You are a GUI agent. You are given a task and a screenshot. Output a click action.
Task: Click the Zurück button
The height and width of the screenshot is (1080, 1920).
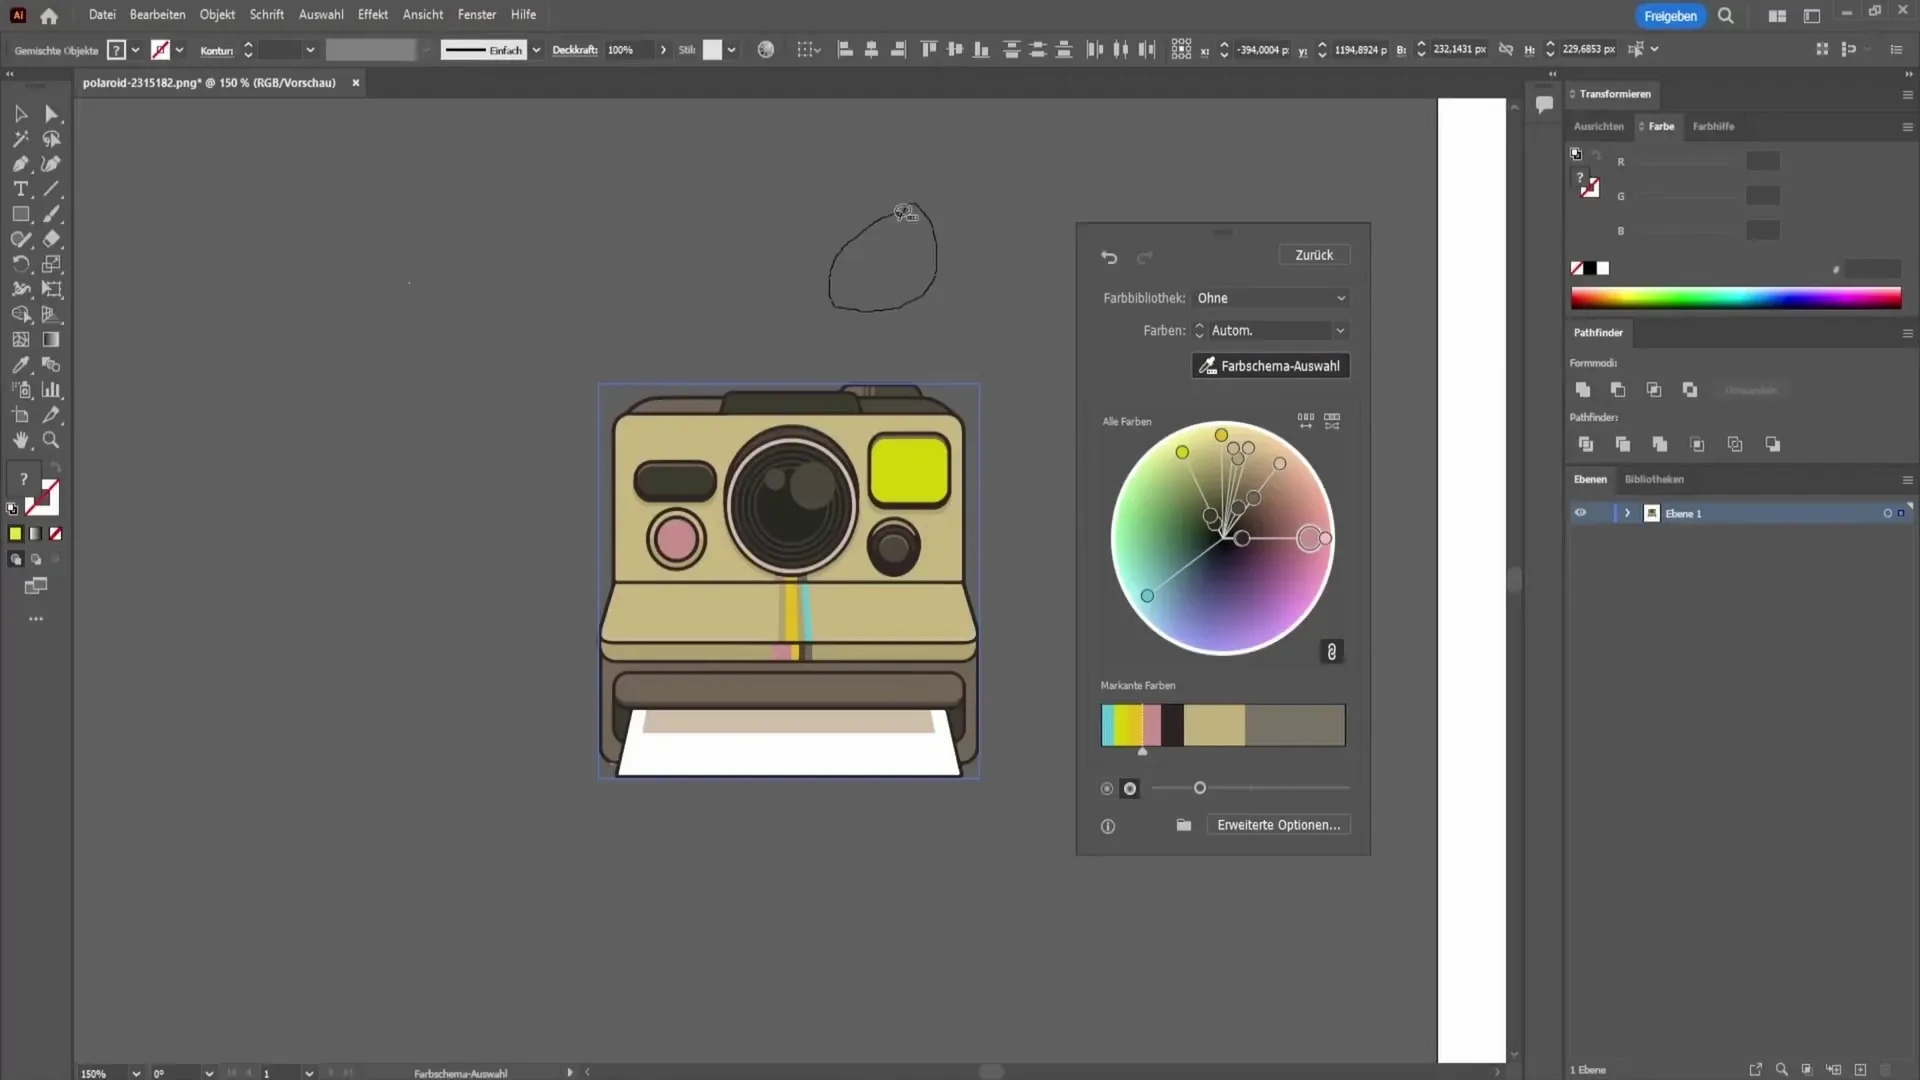point(1314,255)
